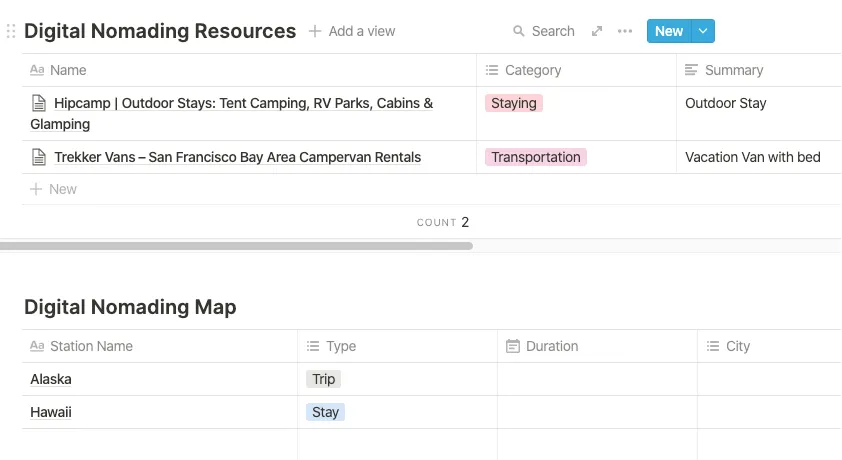This screenshot has height=460, width=842.
Task: Open the Trekker Vans Campervan Rentals page
Action: point(237,157)
